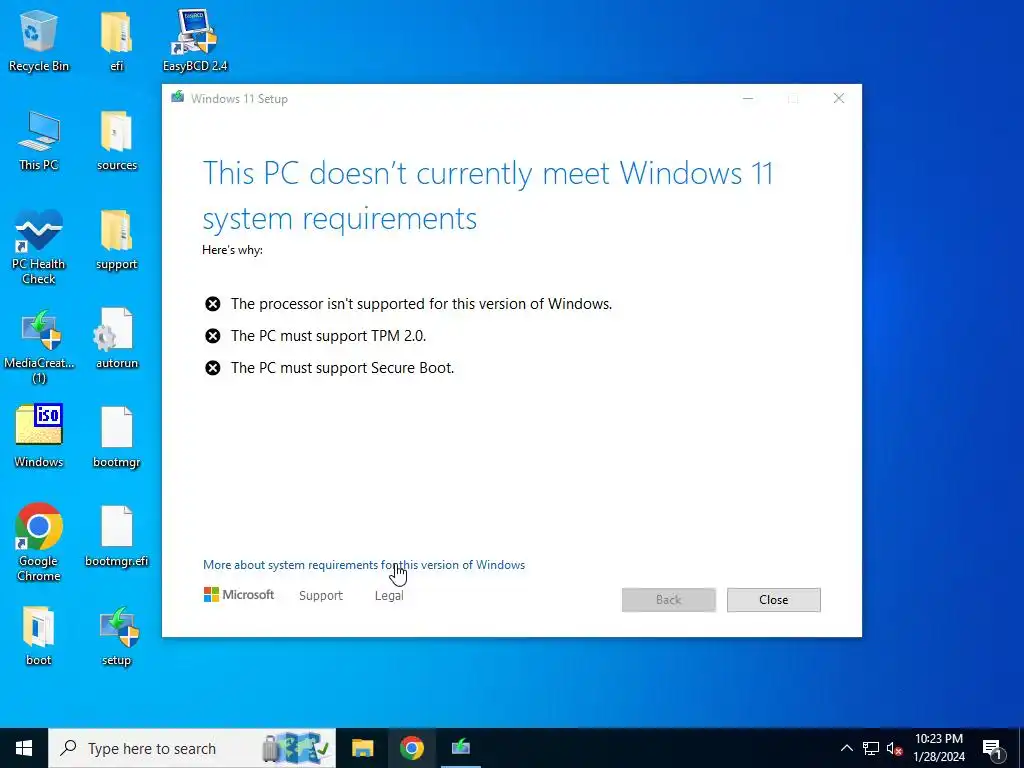Open the Windows Start menu
Screen dimensions: 1024x768
pyautogui.click(x=24, y=748)
